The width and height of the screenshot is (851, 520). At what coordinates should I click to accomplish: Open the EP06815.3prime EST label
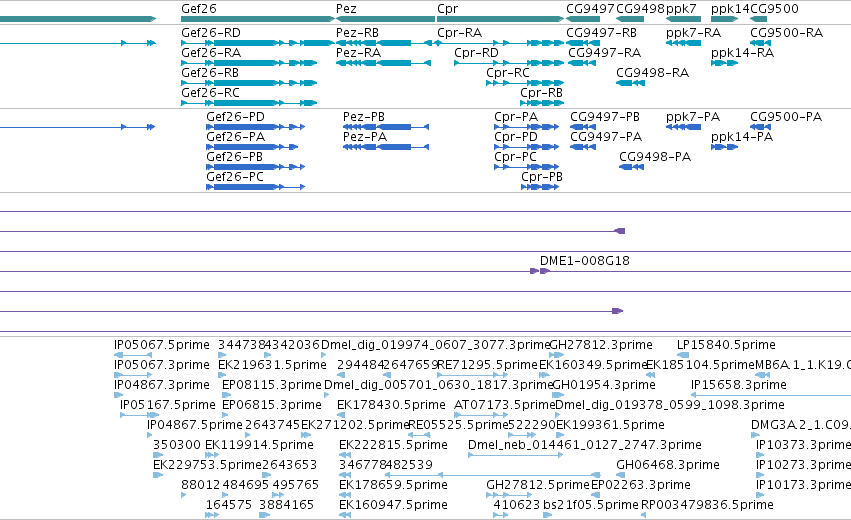click(271, 405)
